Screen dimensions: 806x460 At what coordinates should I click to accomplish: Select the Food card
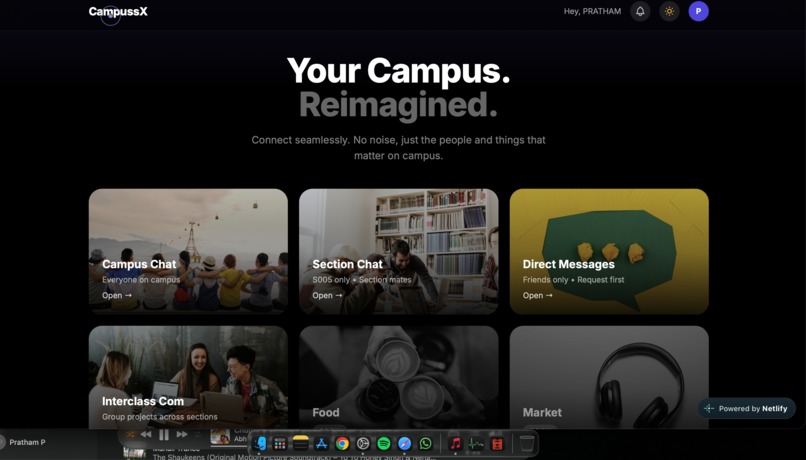click(x=398, y=377)
